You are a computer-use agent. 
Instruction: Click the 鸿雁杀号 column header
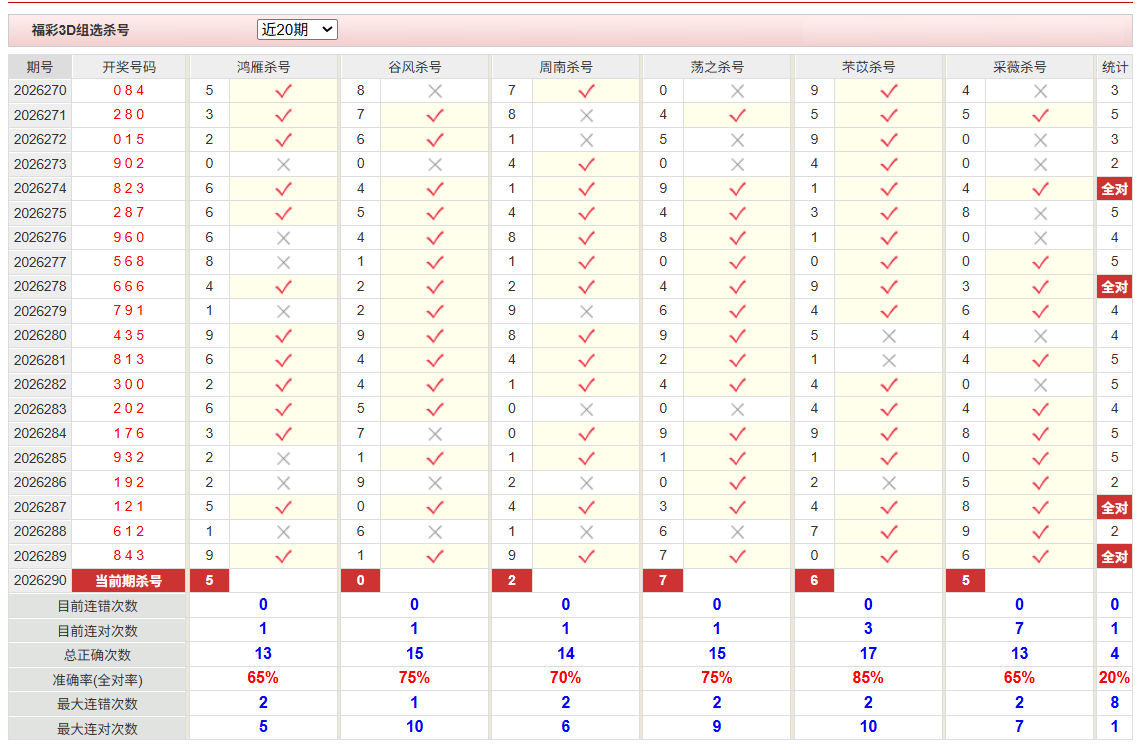(263, 67)
